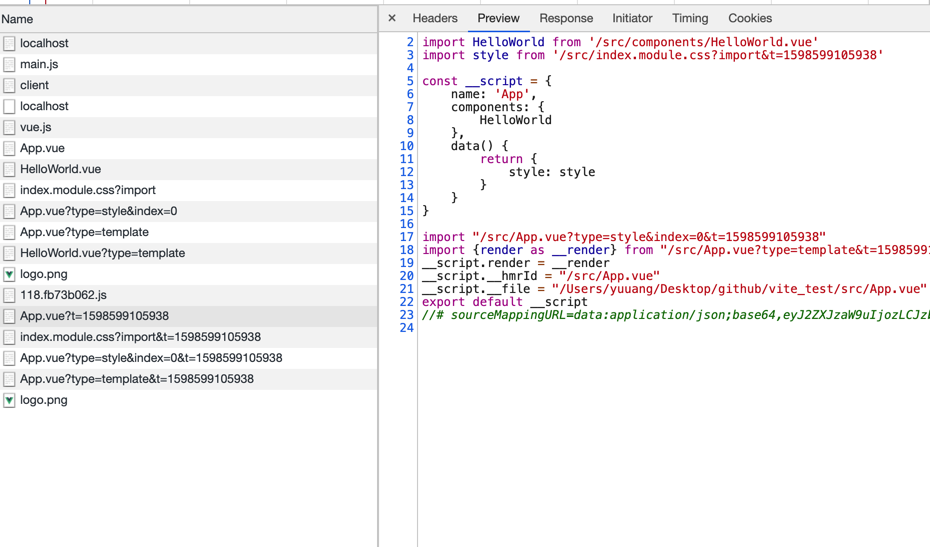Click the document icon next to client
This screenshot has width=931, height=547.
pos(9,85)
